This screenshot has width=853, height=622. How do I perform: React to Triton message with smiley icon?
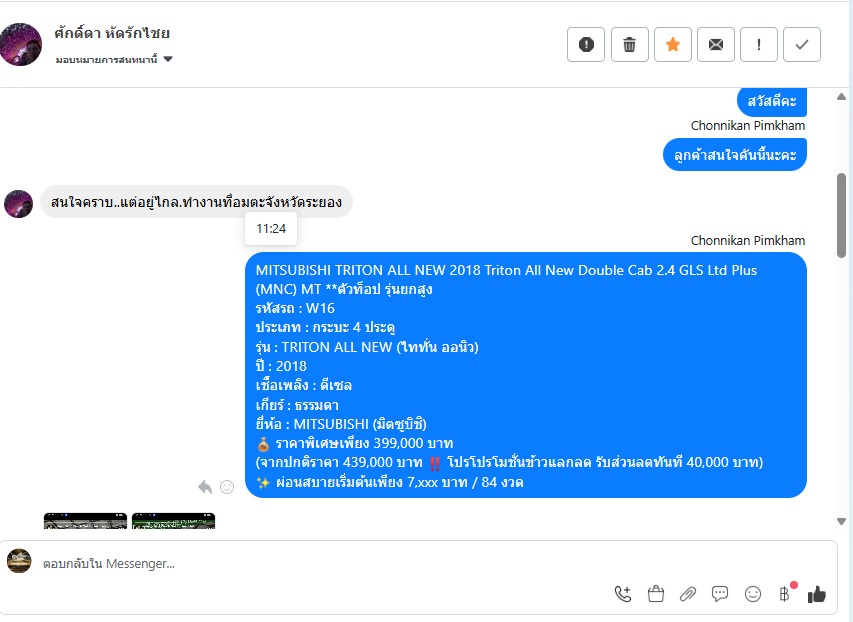pyautogui.click(x=227, y=486)
